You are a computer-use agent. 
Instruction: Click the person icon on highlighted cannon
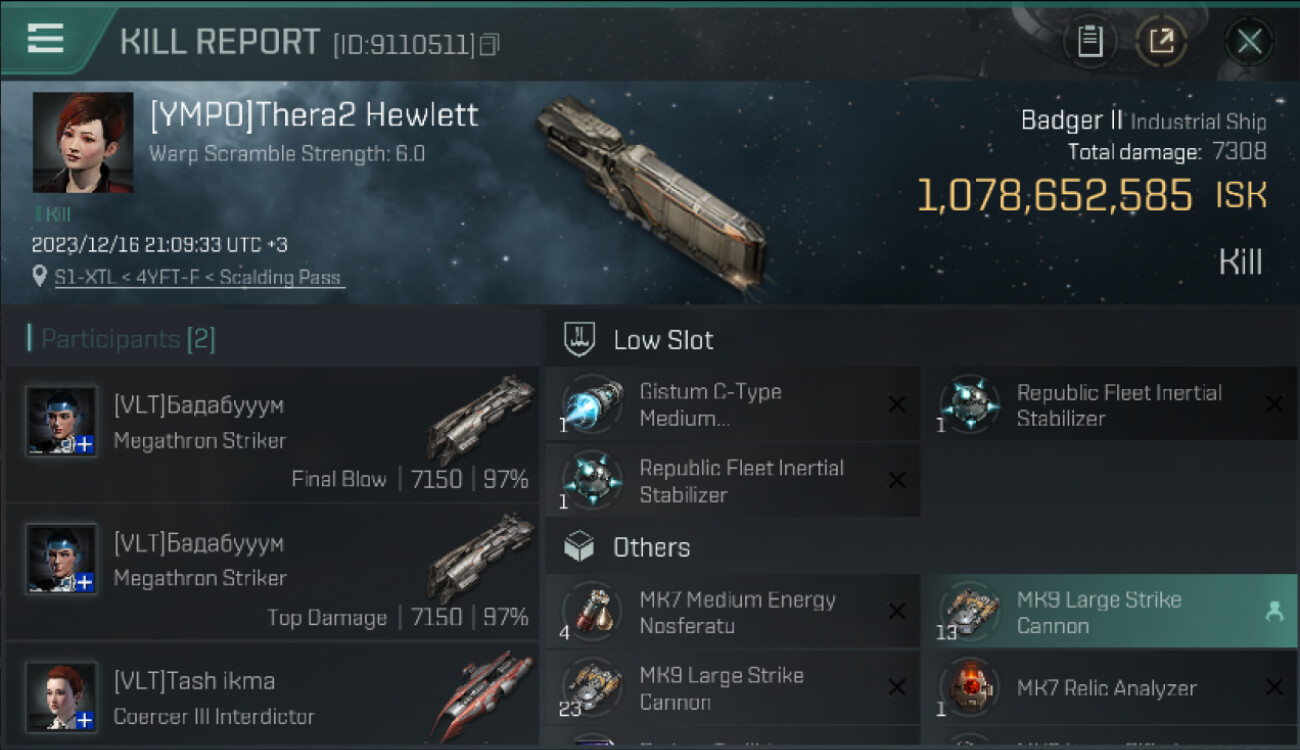[1274, 612]
